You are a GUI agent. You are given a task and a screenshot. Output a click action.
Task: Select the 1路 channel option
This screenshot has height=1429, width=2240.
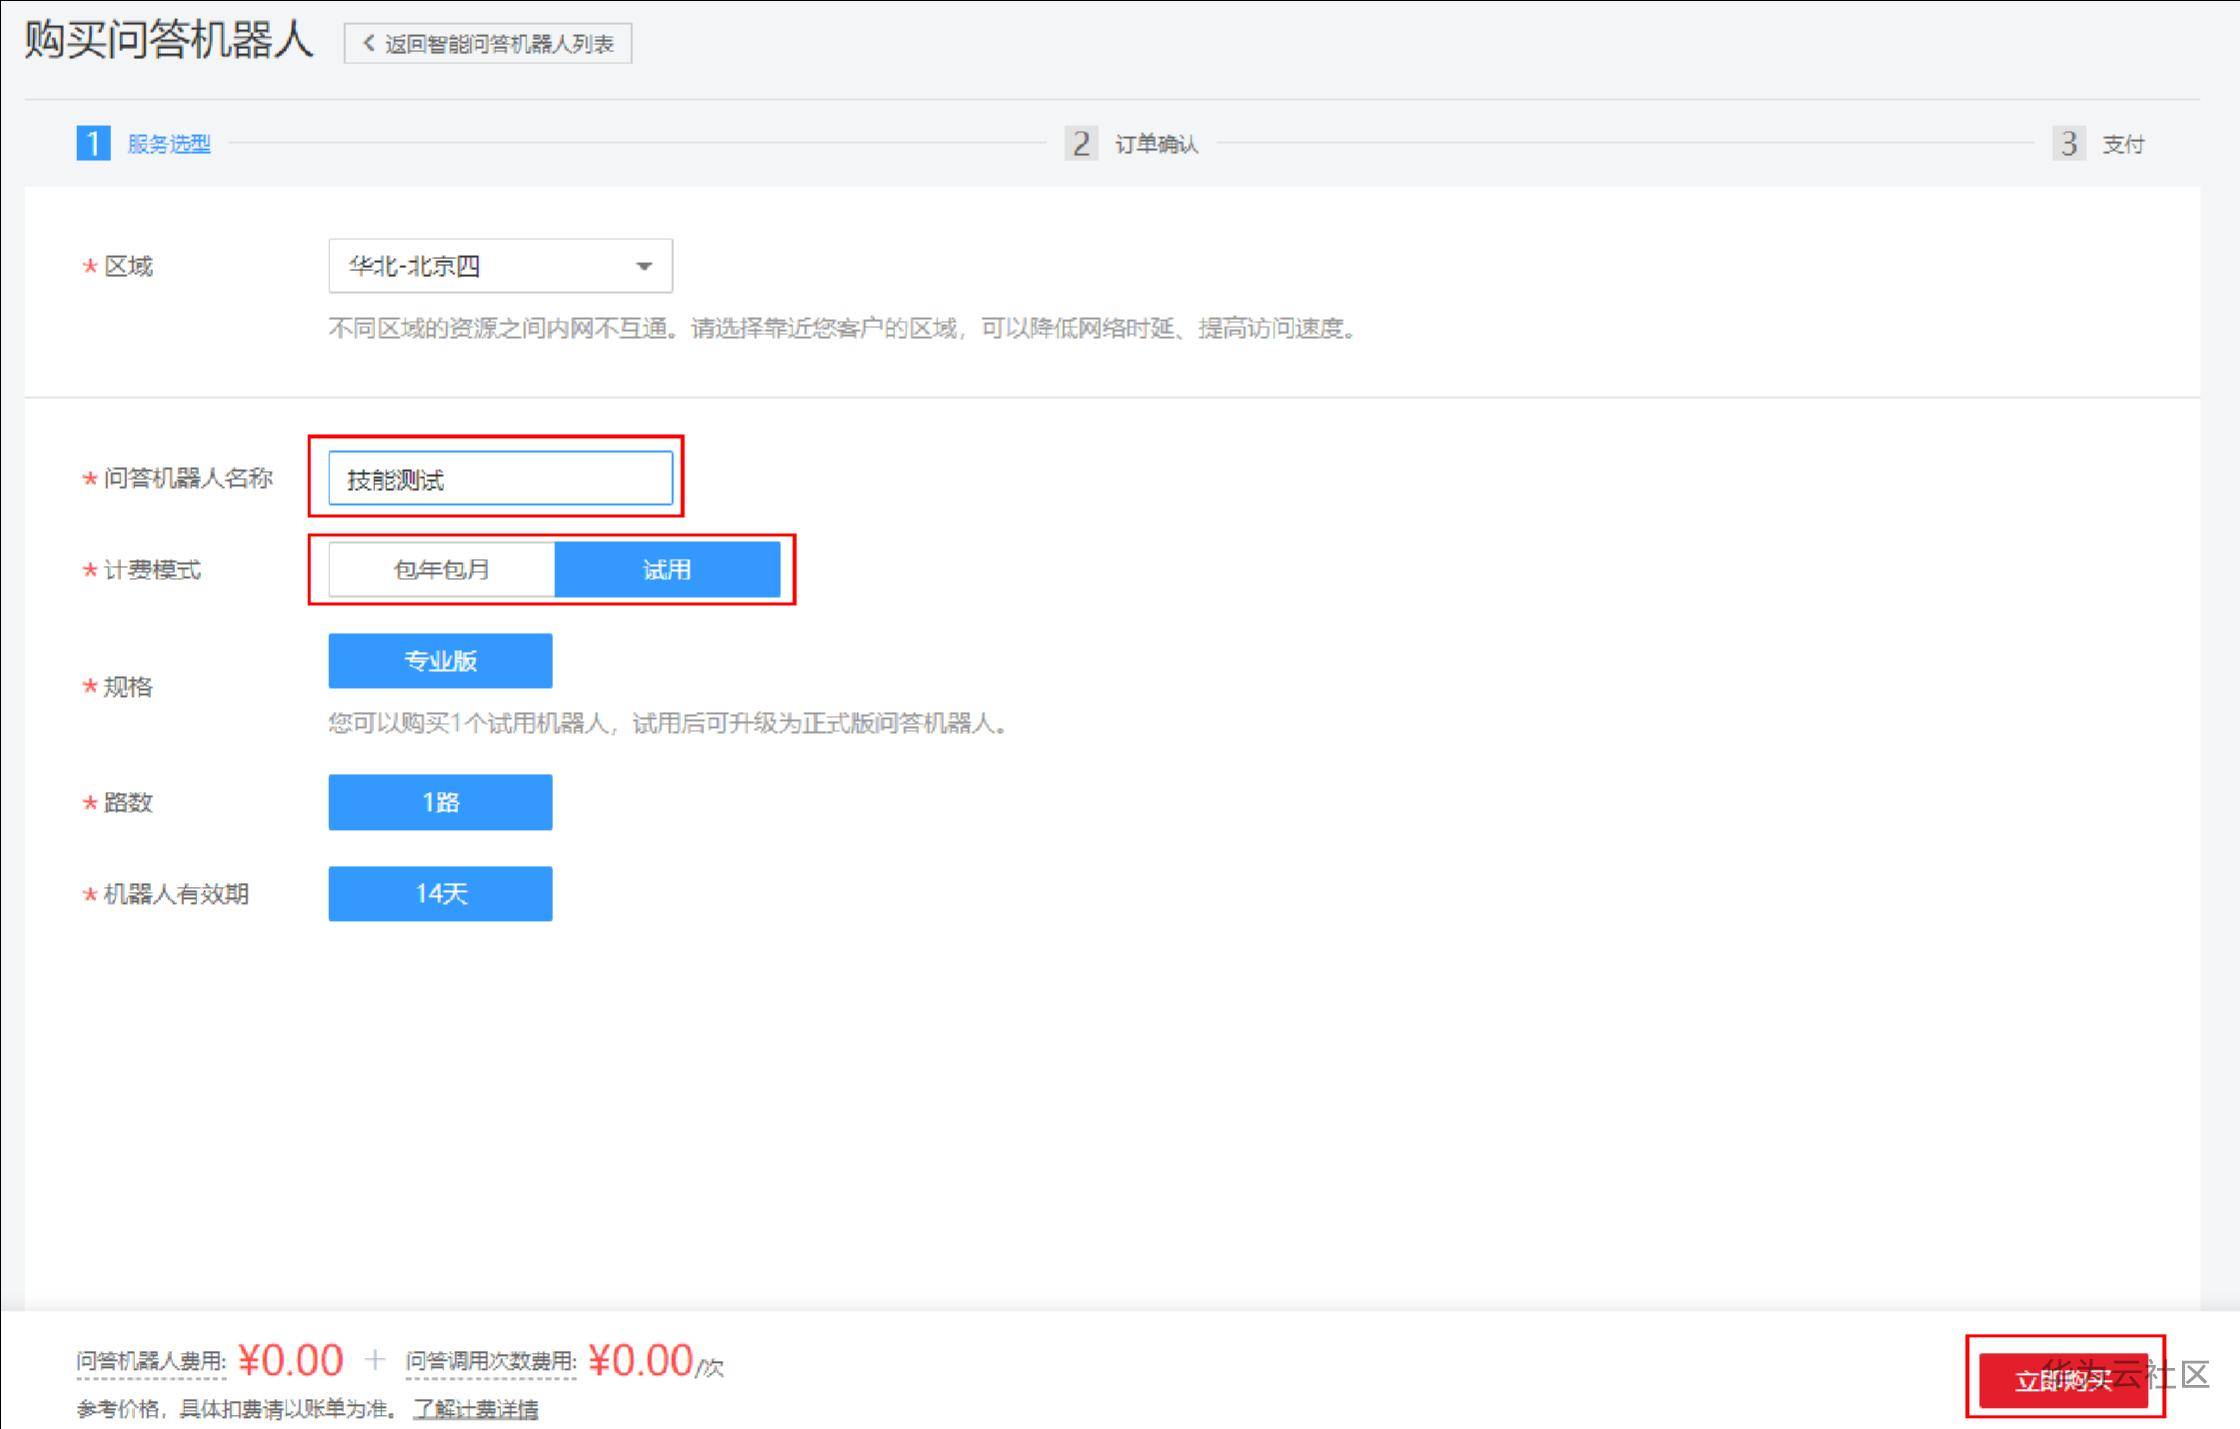(x=440, y=802)
